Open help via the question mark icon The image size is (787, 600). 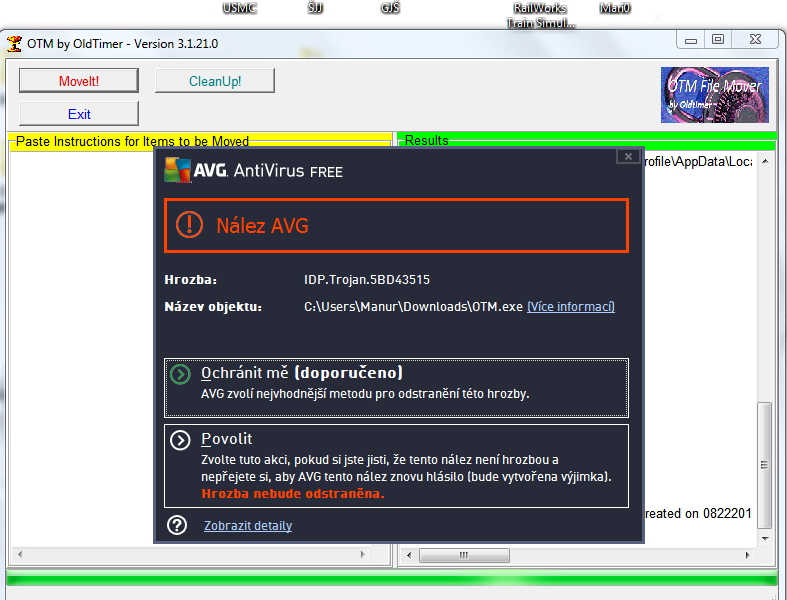point(177,525)
